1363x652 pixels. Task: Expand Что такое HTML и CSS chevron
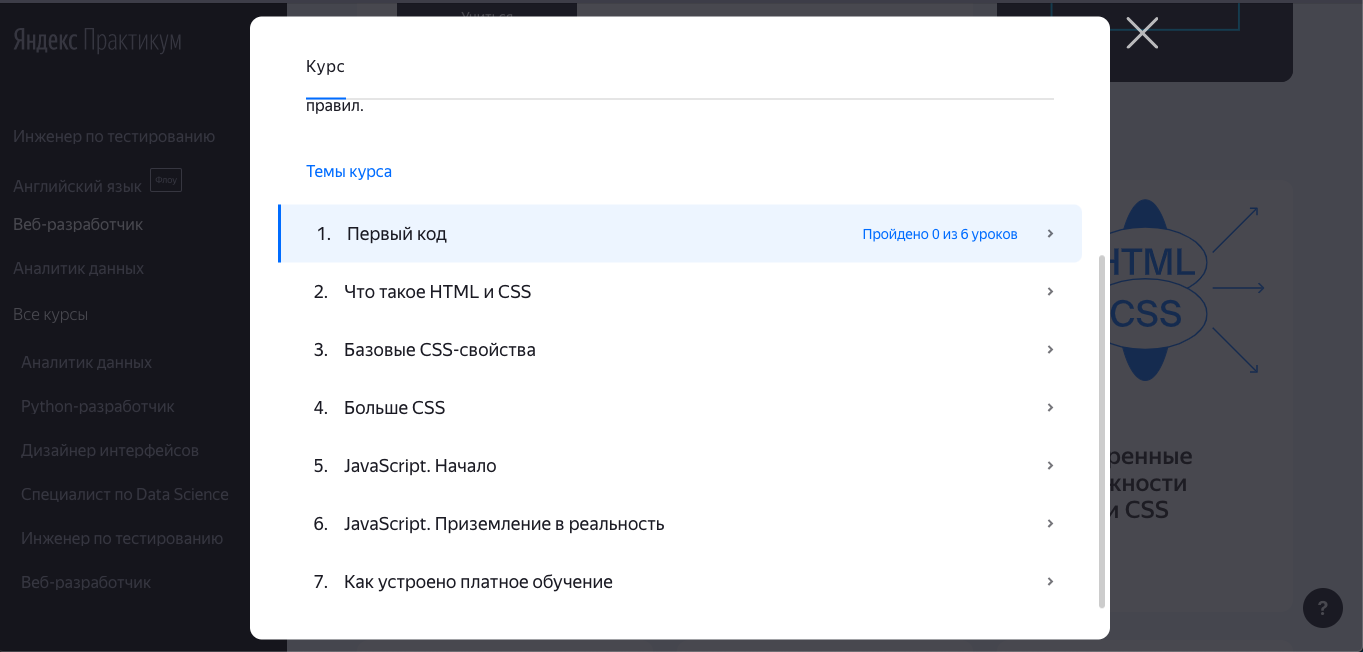(1050, 292)
